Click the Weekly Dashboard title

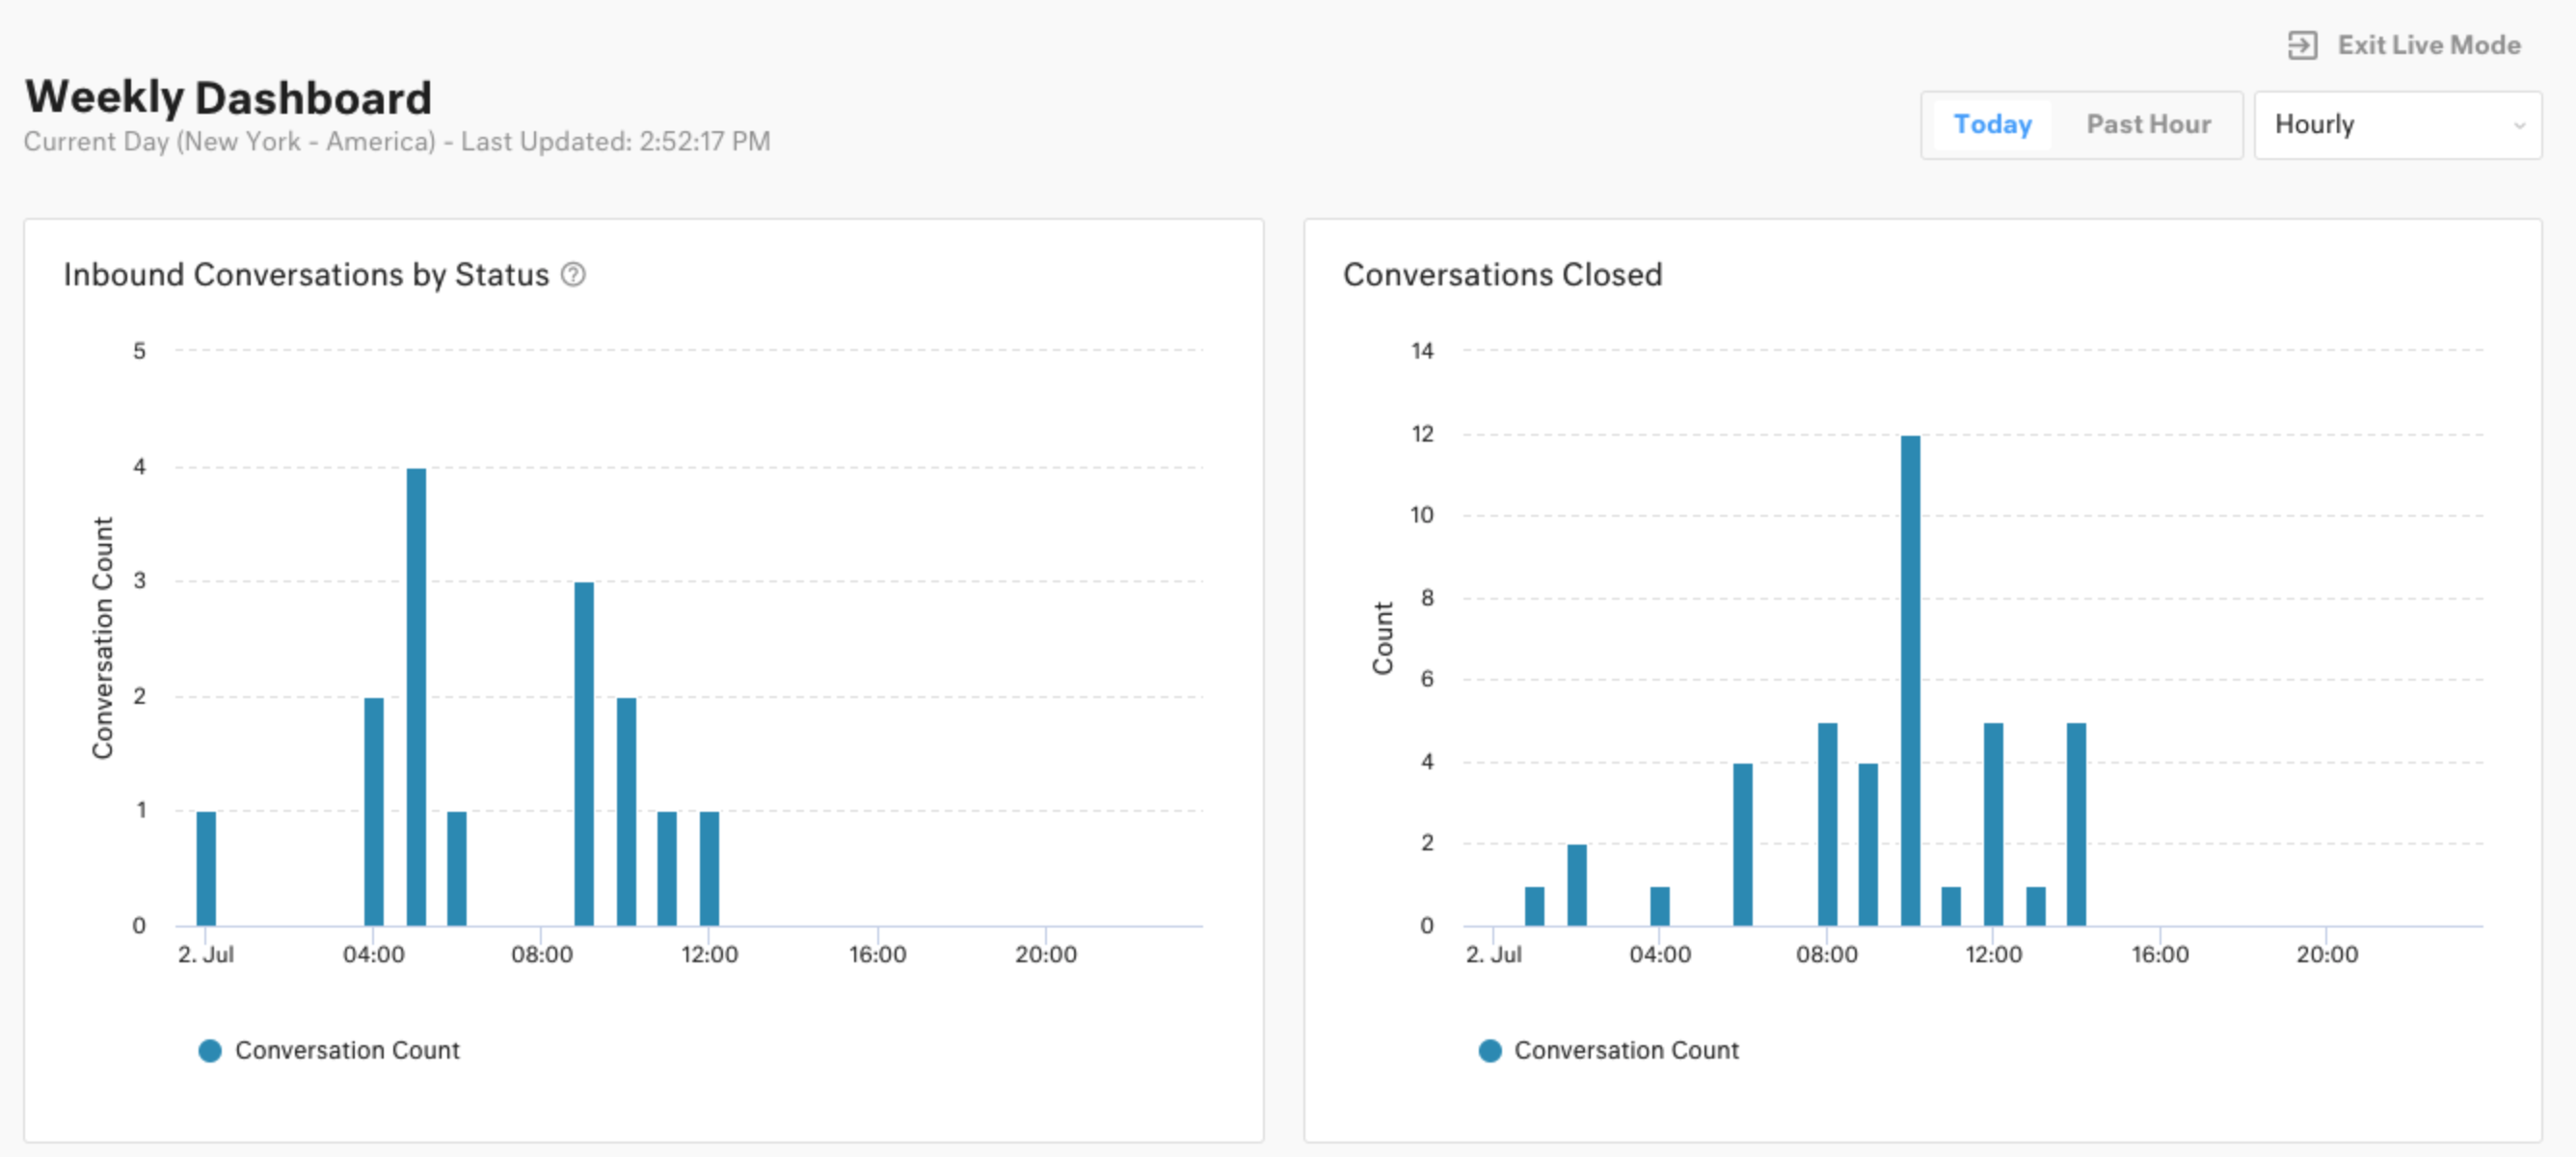pyautogui.click(x=228, y=97)
